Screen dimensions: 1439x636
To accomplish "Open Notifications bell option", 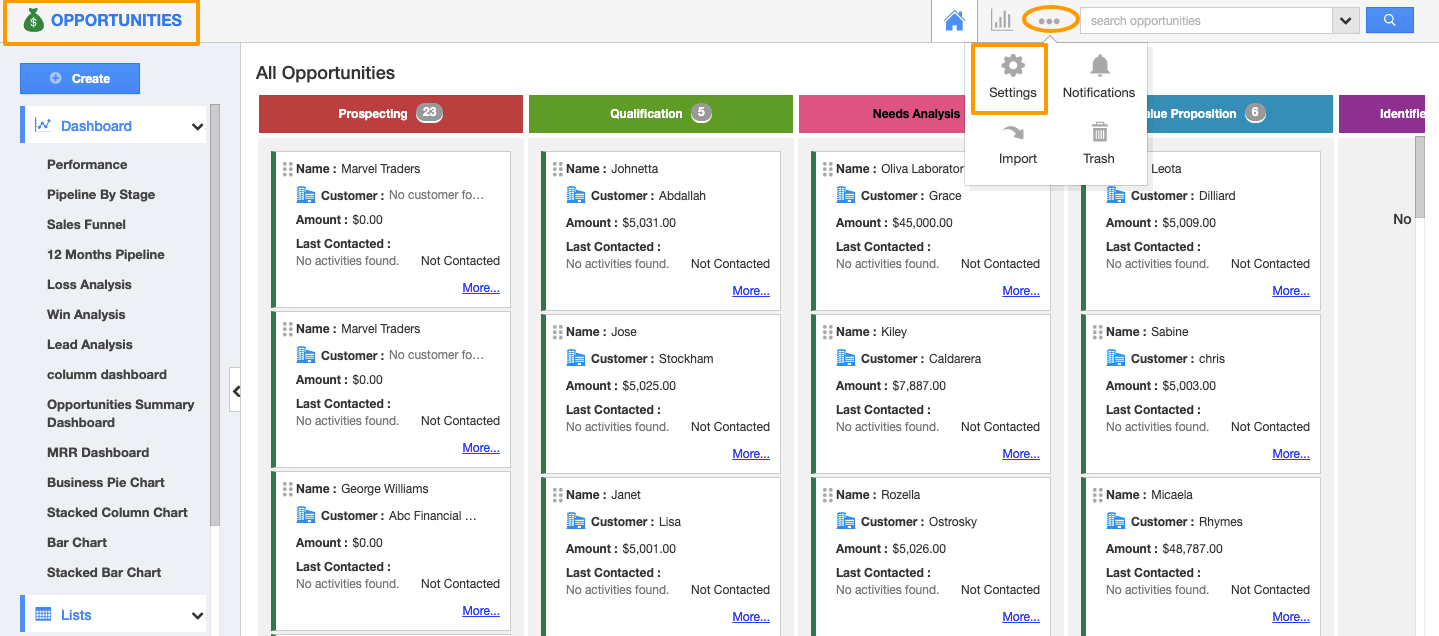I will coord(1098,78).
